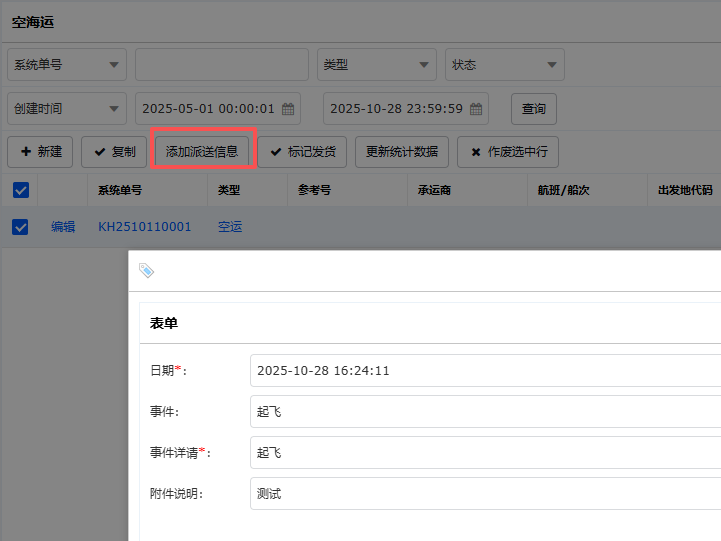
Task: Click checkmark icon on 标记发货 button
Action: pyautogui.click(x=275, y=152)
